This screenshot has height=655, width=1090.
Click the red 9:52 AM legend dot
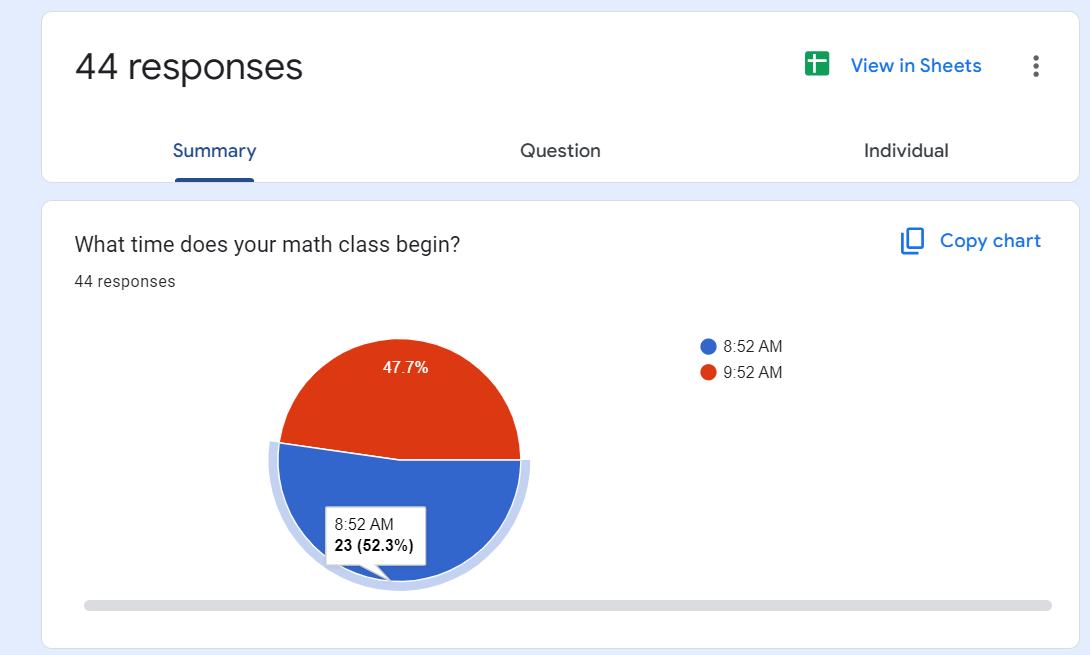pos(708,373)
